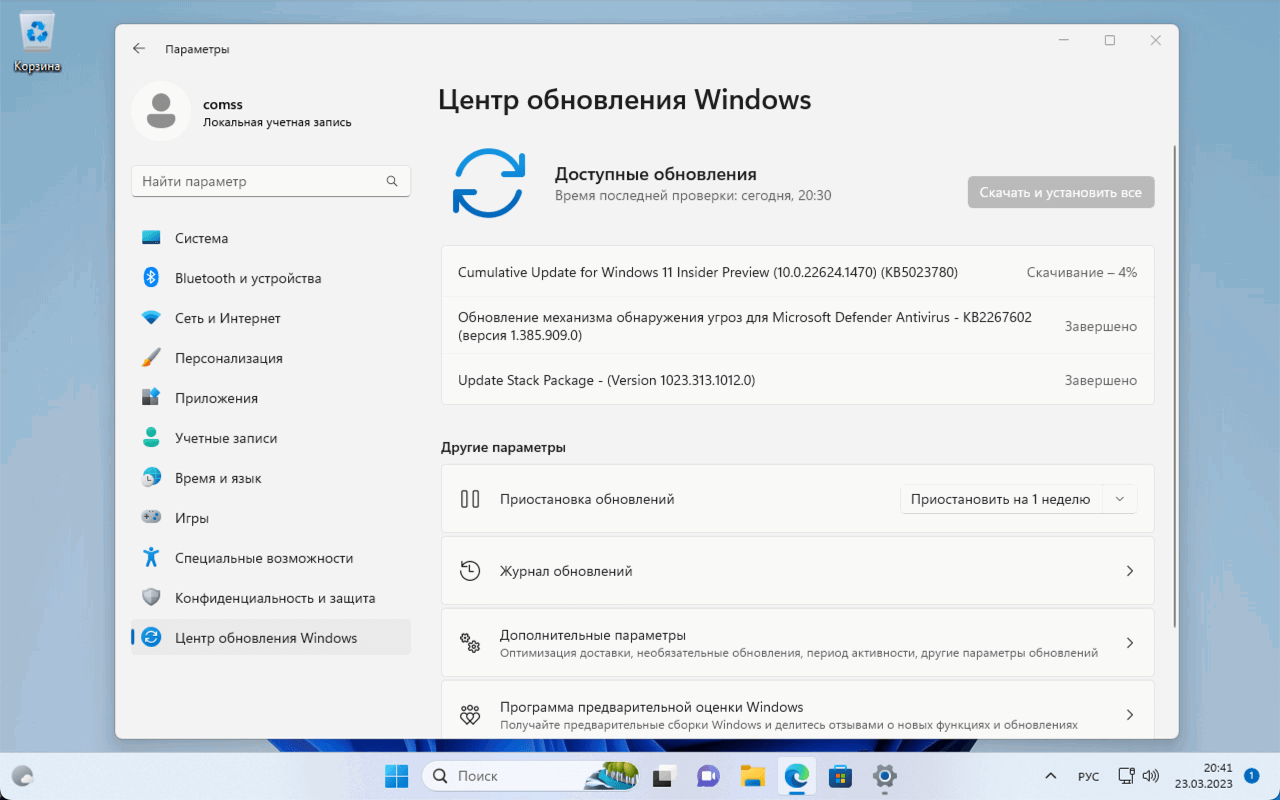Image resolution: width=1280 pixels, height=800 pixels.
Task: Click the Найти параметр search field
Action: tap(271, 182)
